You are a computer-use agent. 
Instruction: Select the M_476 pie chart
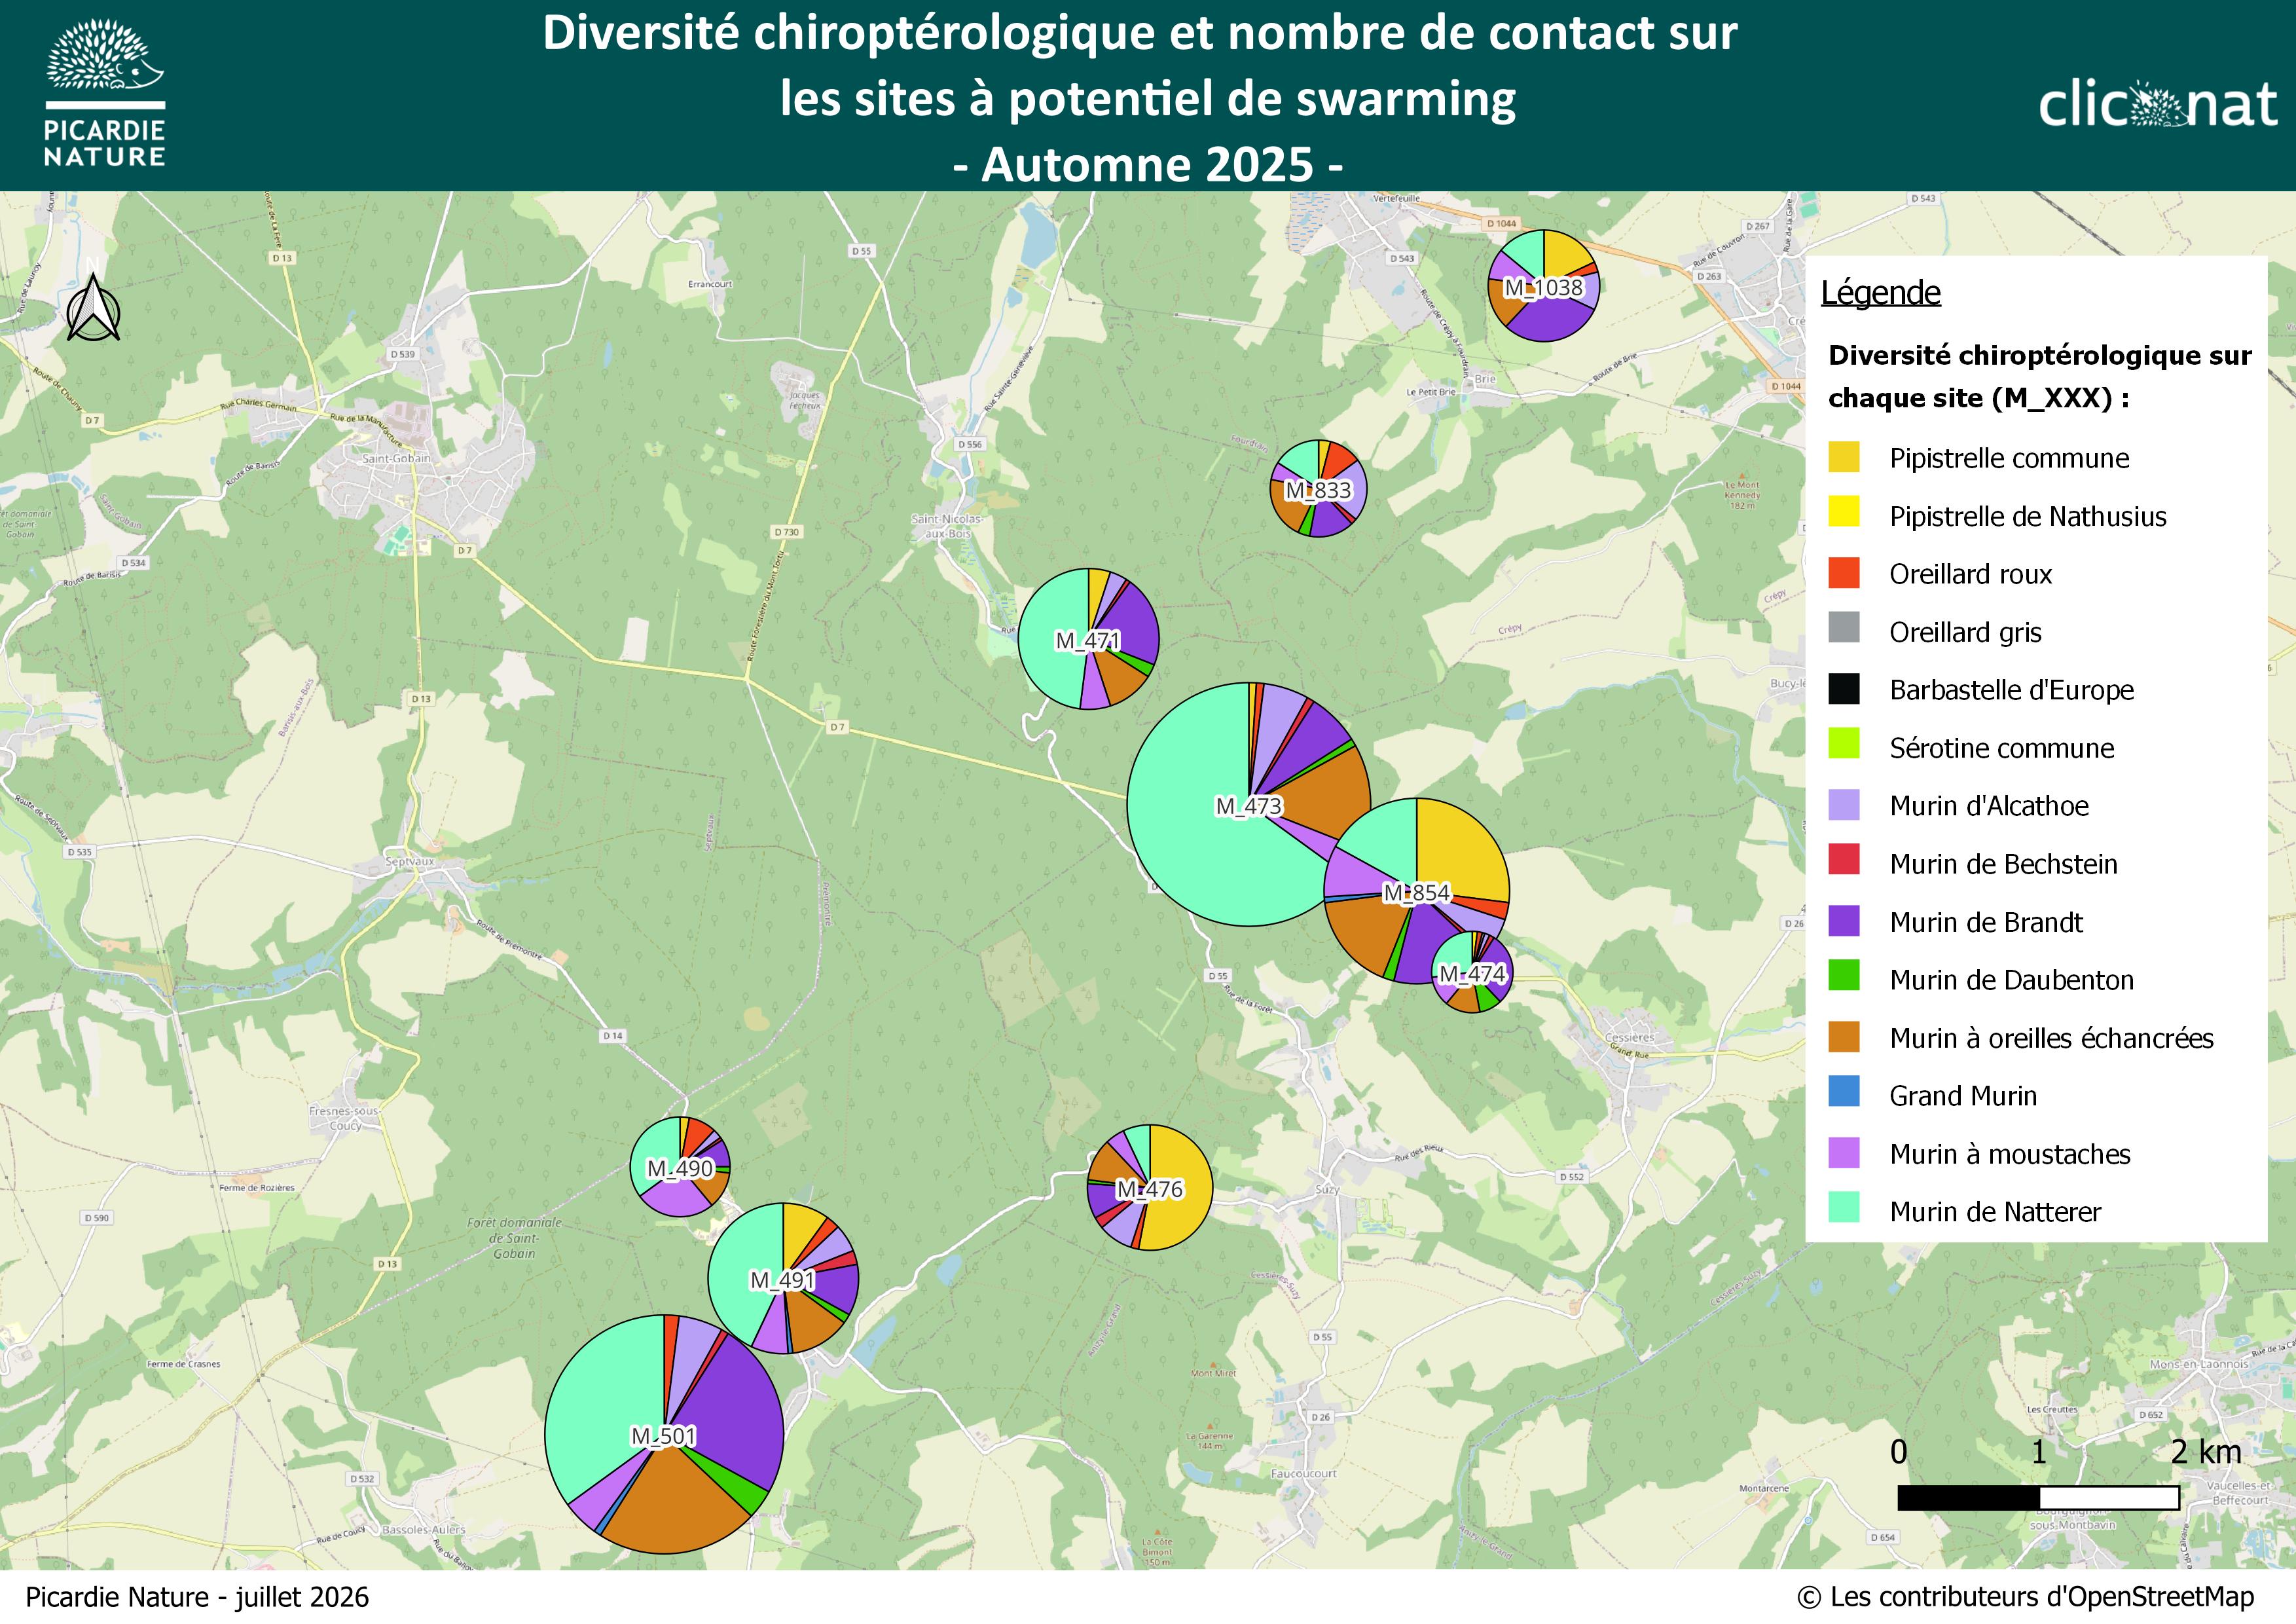[1150, 1187]
